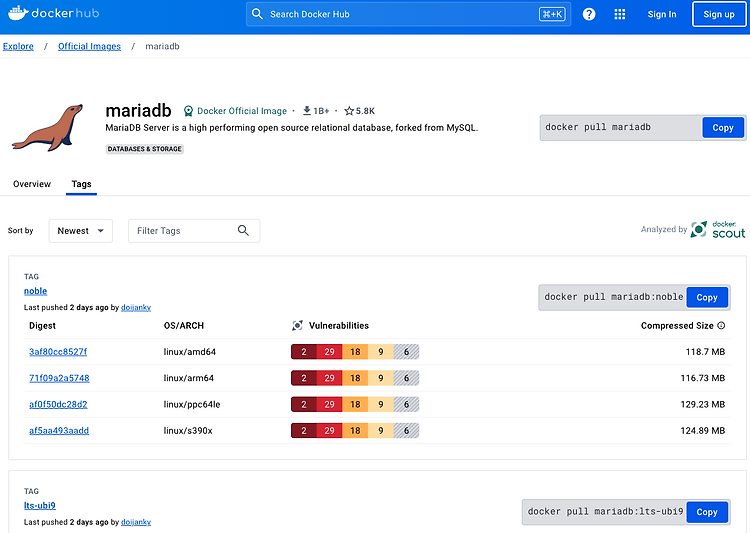Open digest 3af80cc8527f
Image resolution: width=750 pixels, height=533 pixels.
point(58,352)
